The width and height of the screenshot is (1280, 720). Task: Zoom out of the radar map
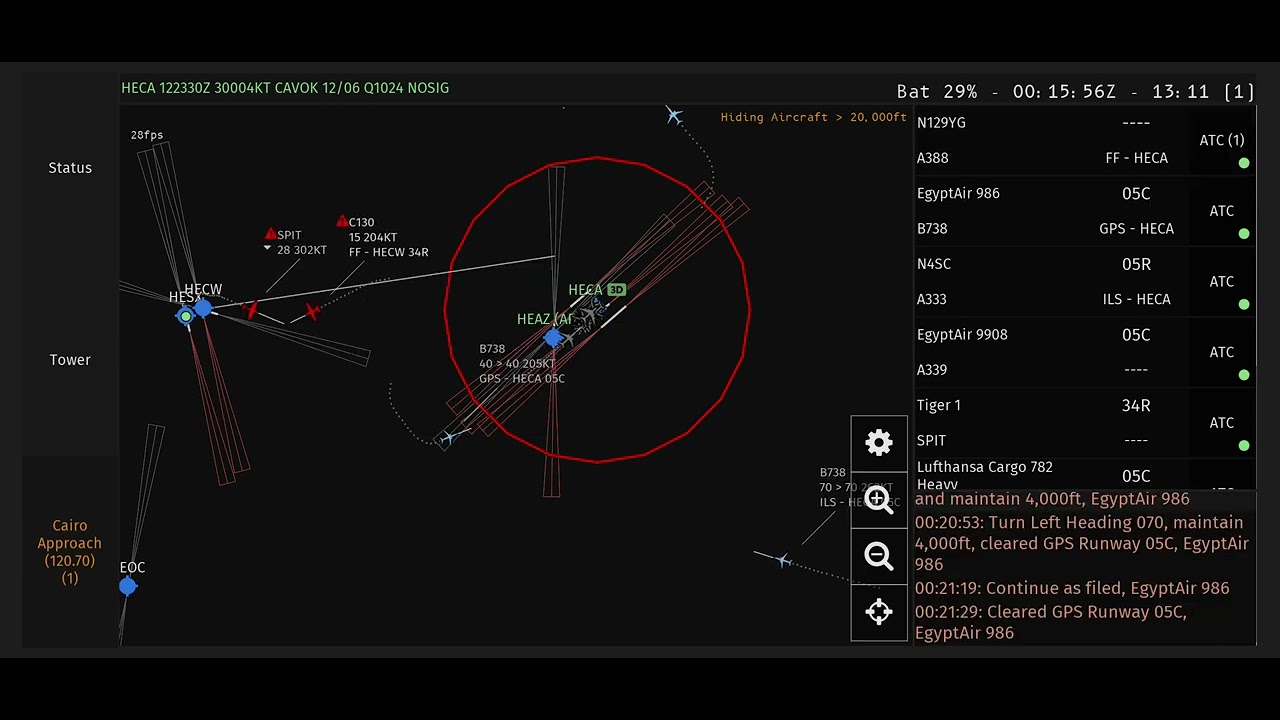point(879,556)
